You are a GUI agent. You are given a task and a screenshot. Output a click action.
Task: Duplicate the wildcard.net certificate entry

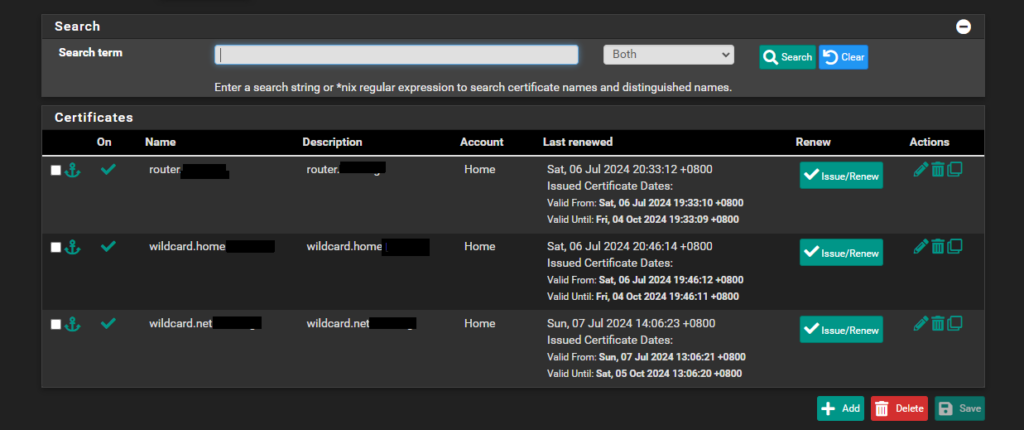[x=955, y=323]
